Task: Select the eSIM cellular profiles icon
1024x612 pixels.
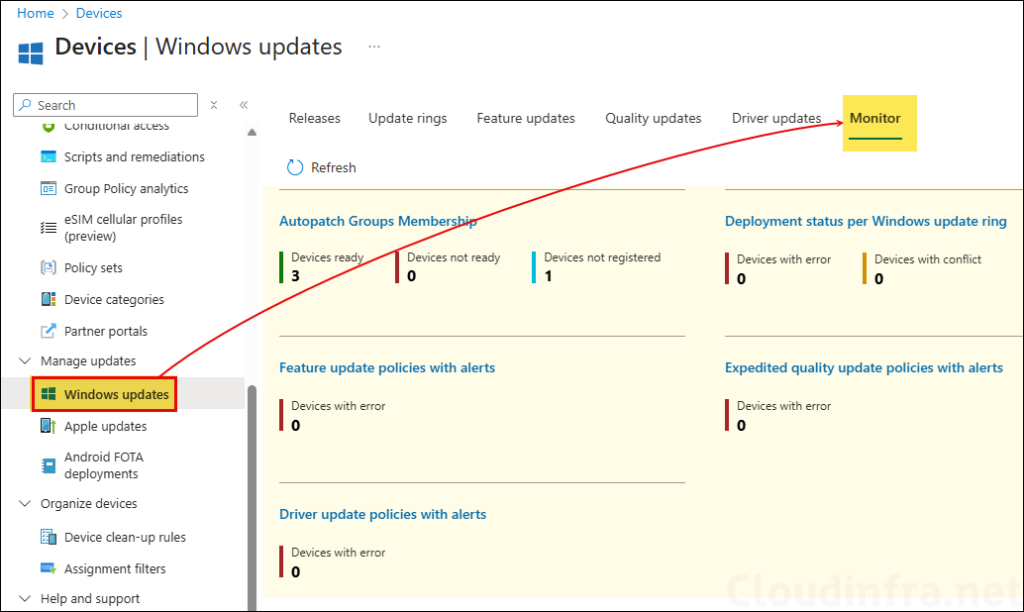Action: (x=48, y=228)
